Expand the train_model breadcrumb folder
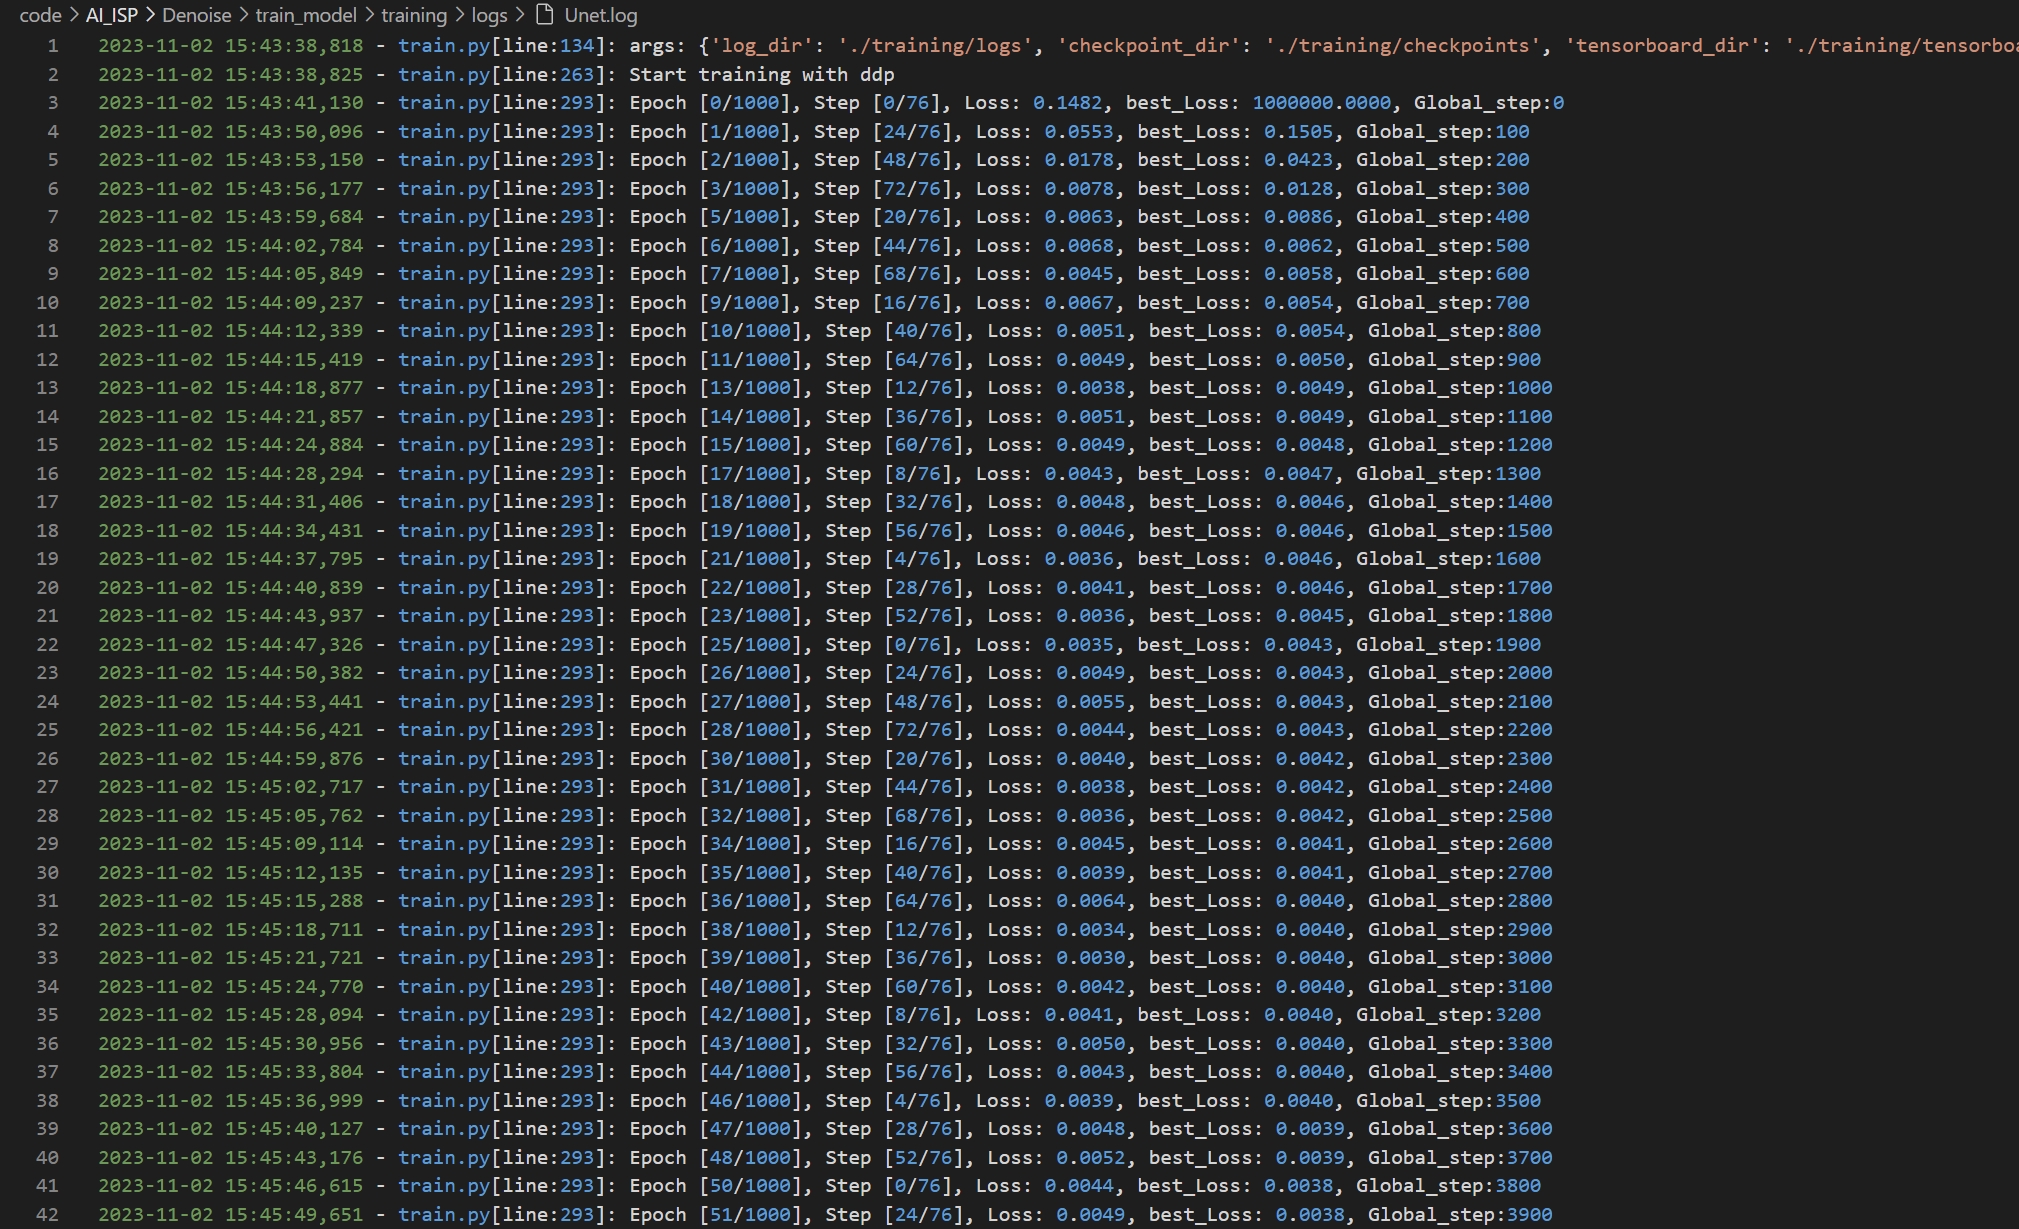 [305, 15]
